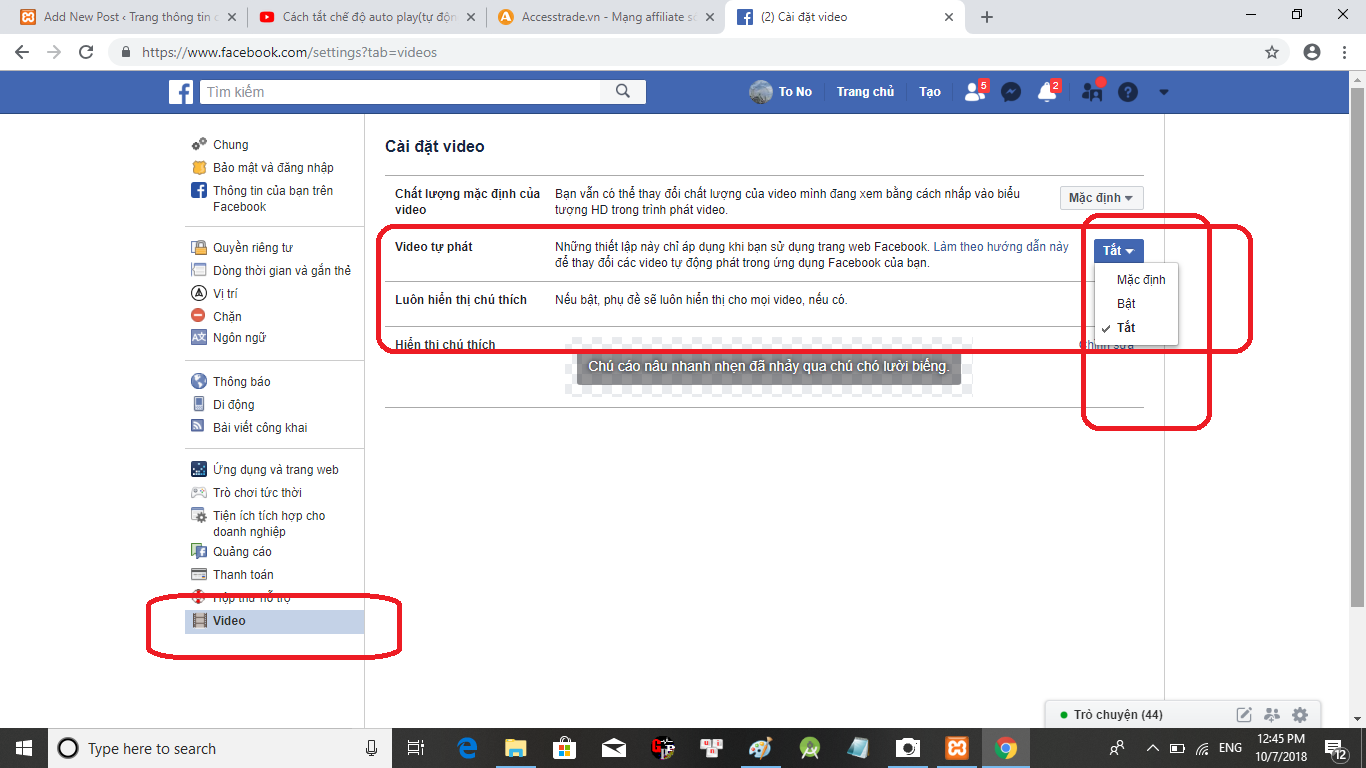Choose the checked 'Tắt' option

[x=1126, y=328]
